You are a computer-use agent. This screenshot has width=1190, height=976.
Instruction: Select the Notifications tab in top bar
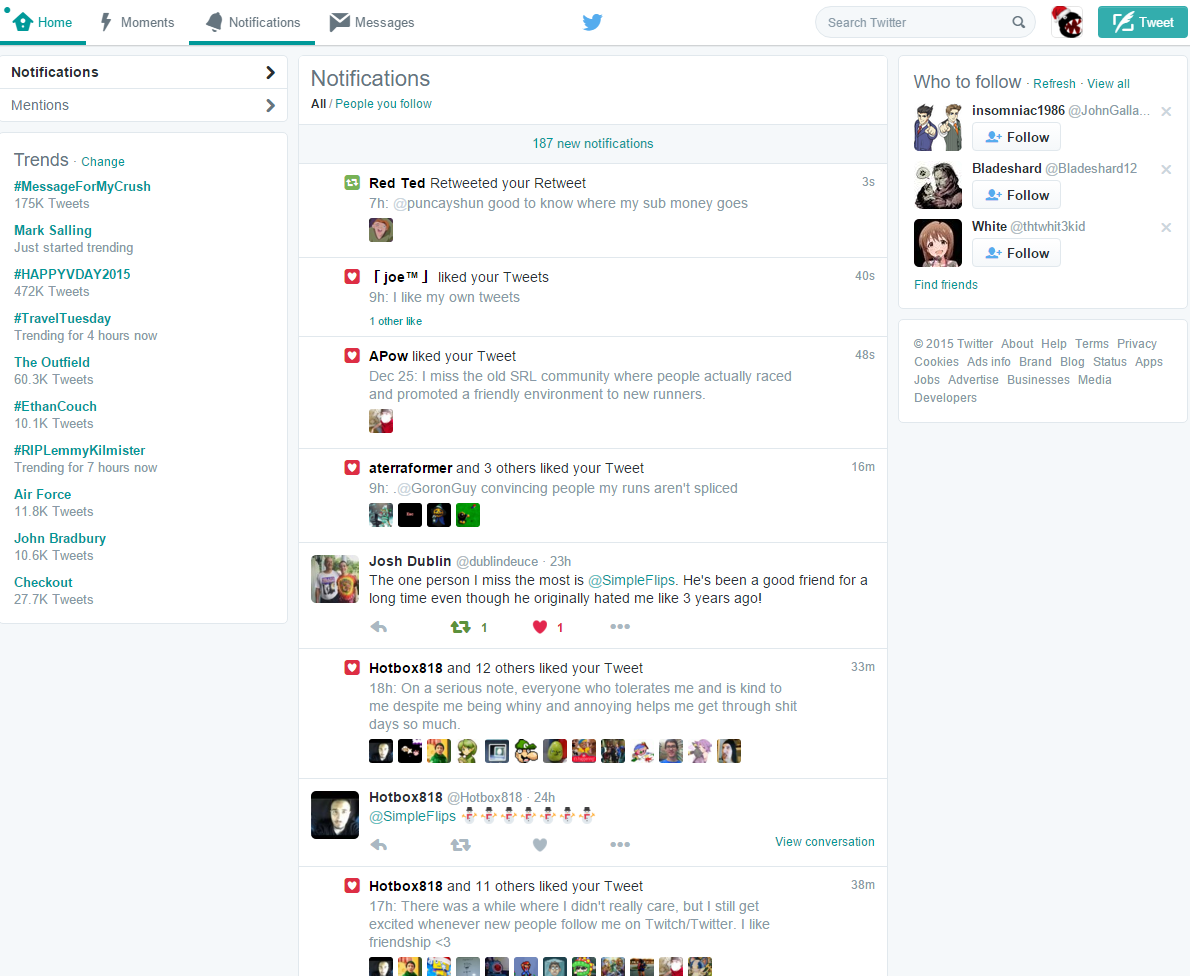[253, 22]
